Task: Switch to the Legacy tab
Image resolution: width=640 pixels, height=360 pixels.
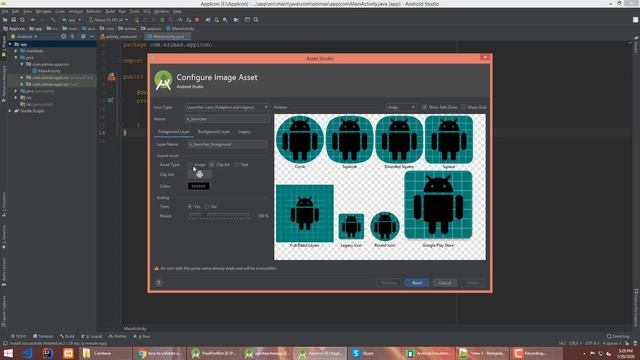Action: pos(244,132)
